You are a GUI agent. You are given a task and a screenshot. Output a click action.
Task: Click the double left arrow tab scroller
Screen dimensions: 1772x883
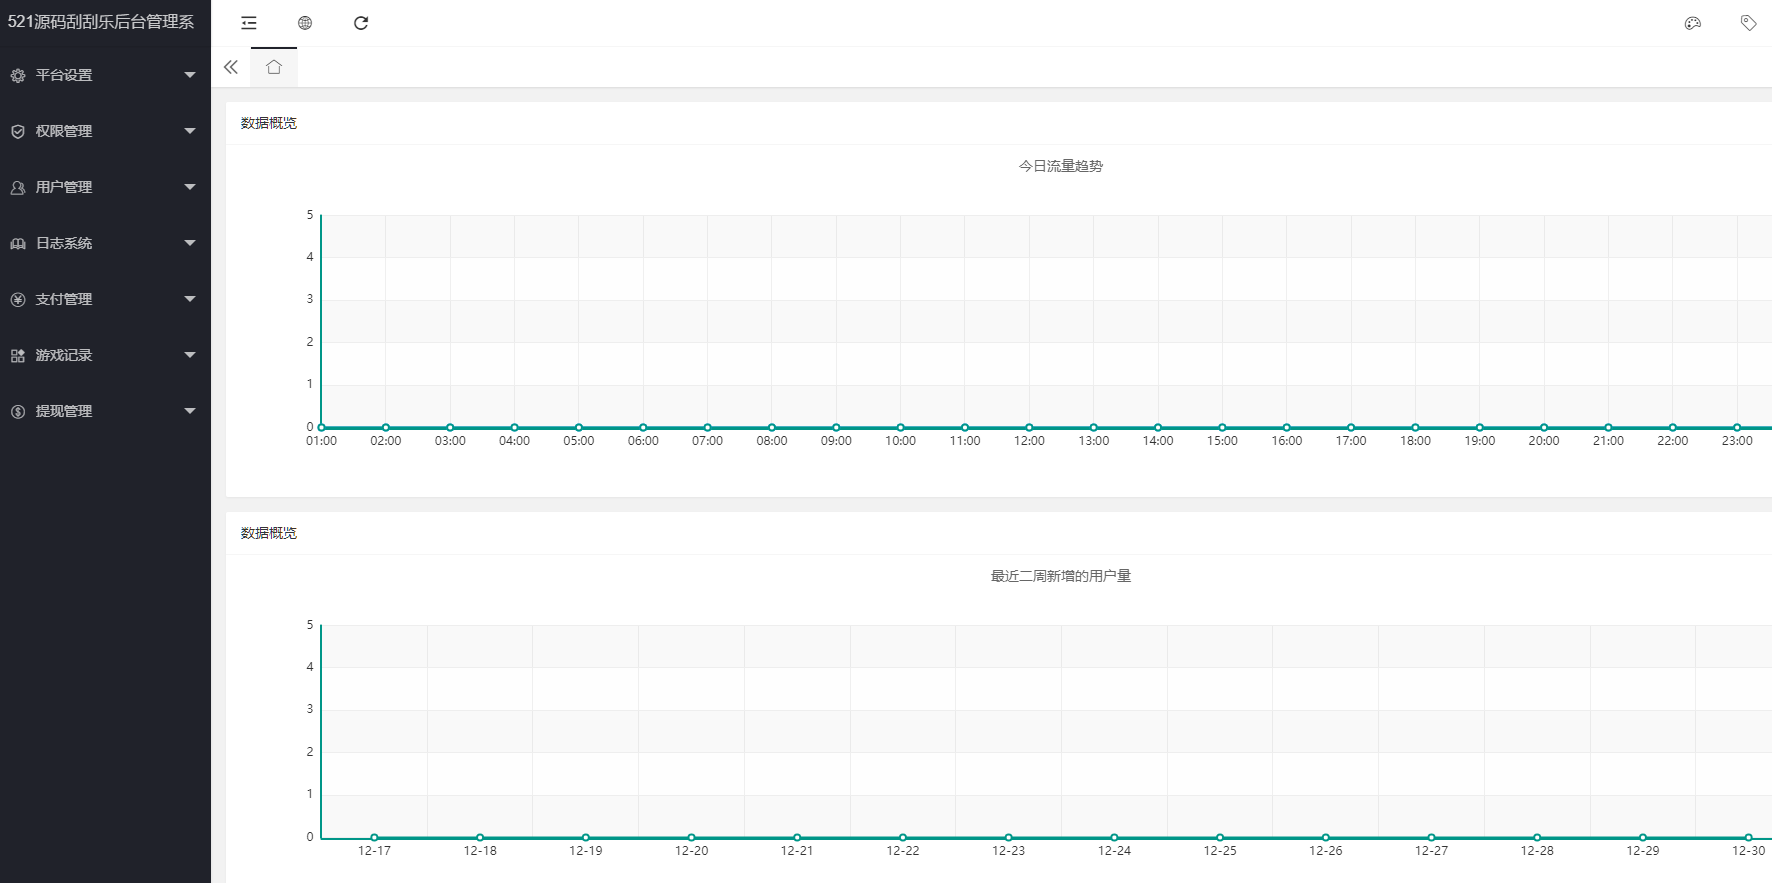pos(231,67)
